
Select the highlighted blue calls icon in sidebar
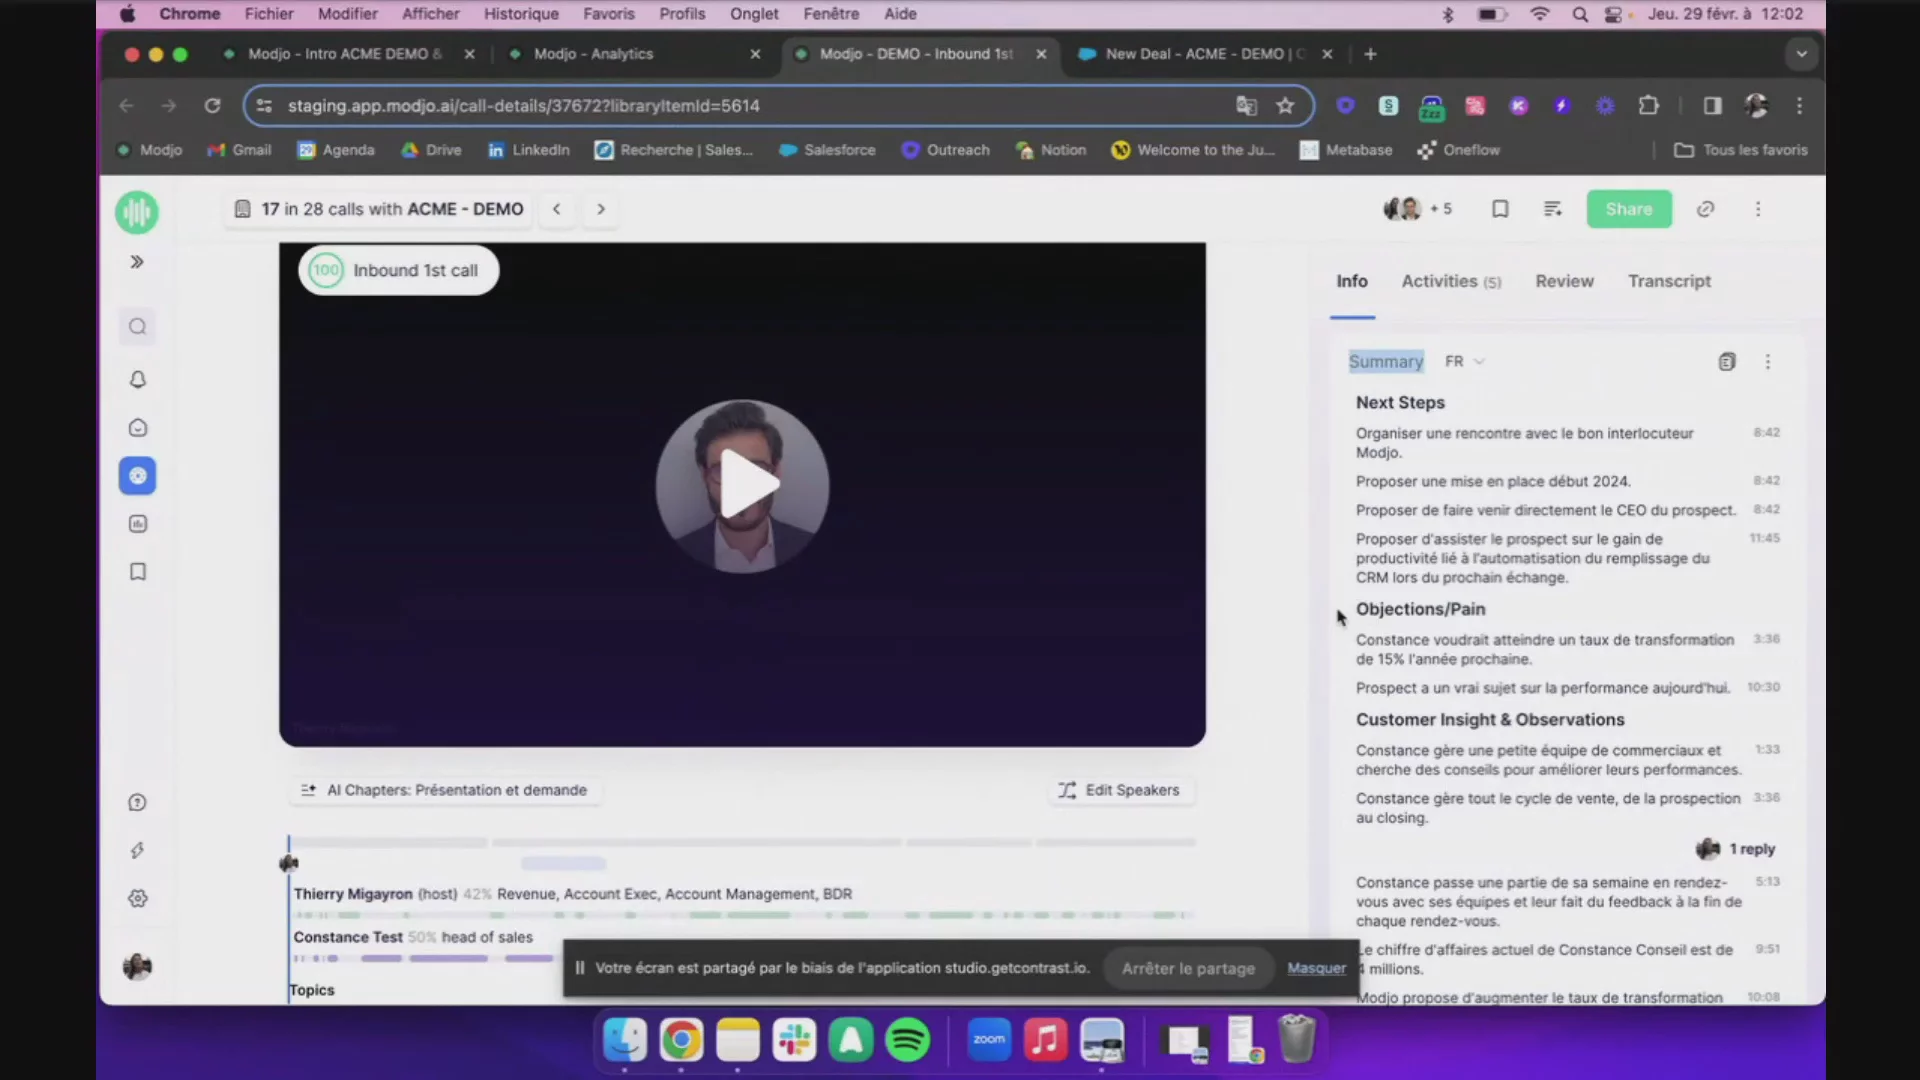pos(138,476)
